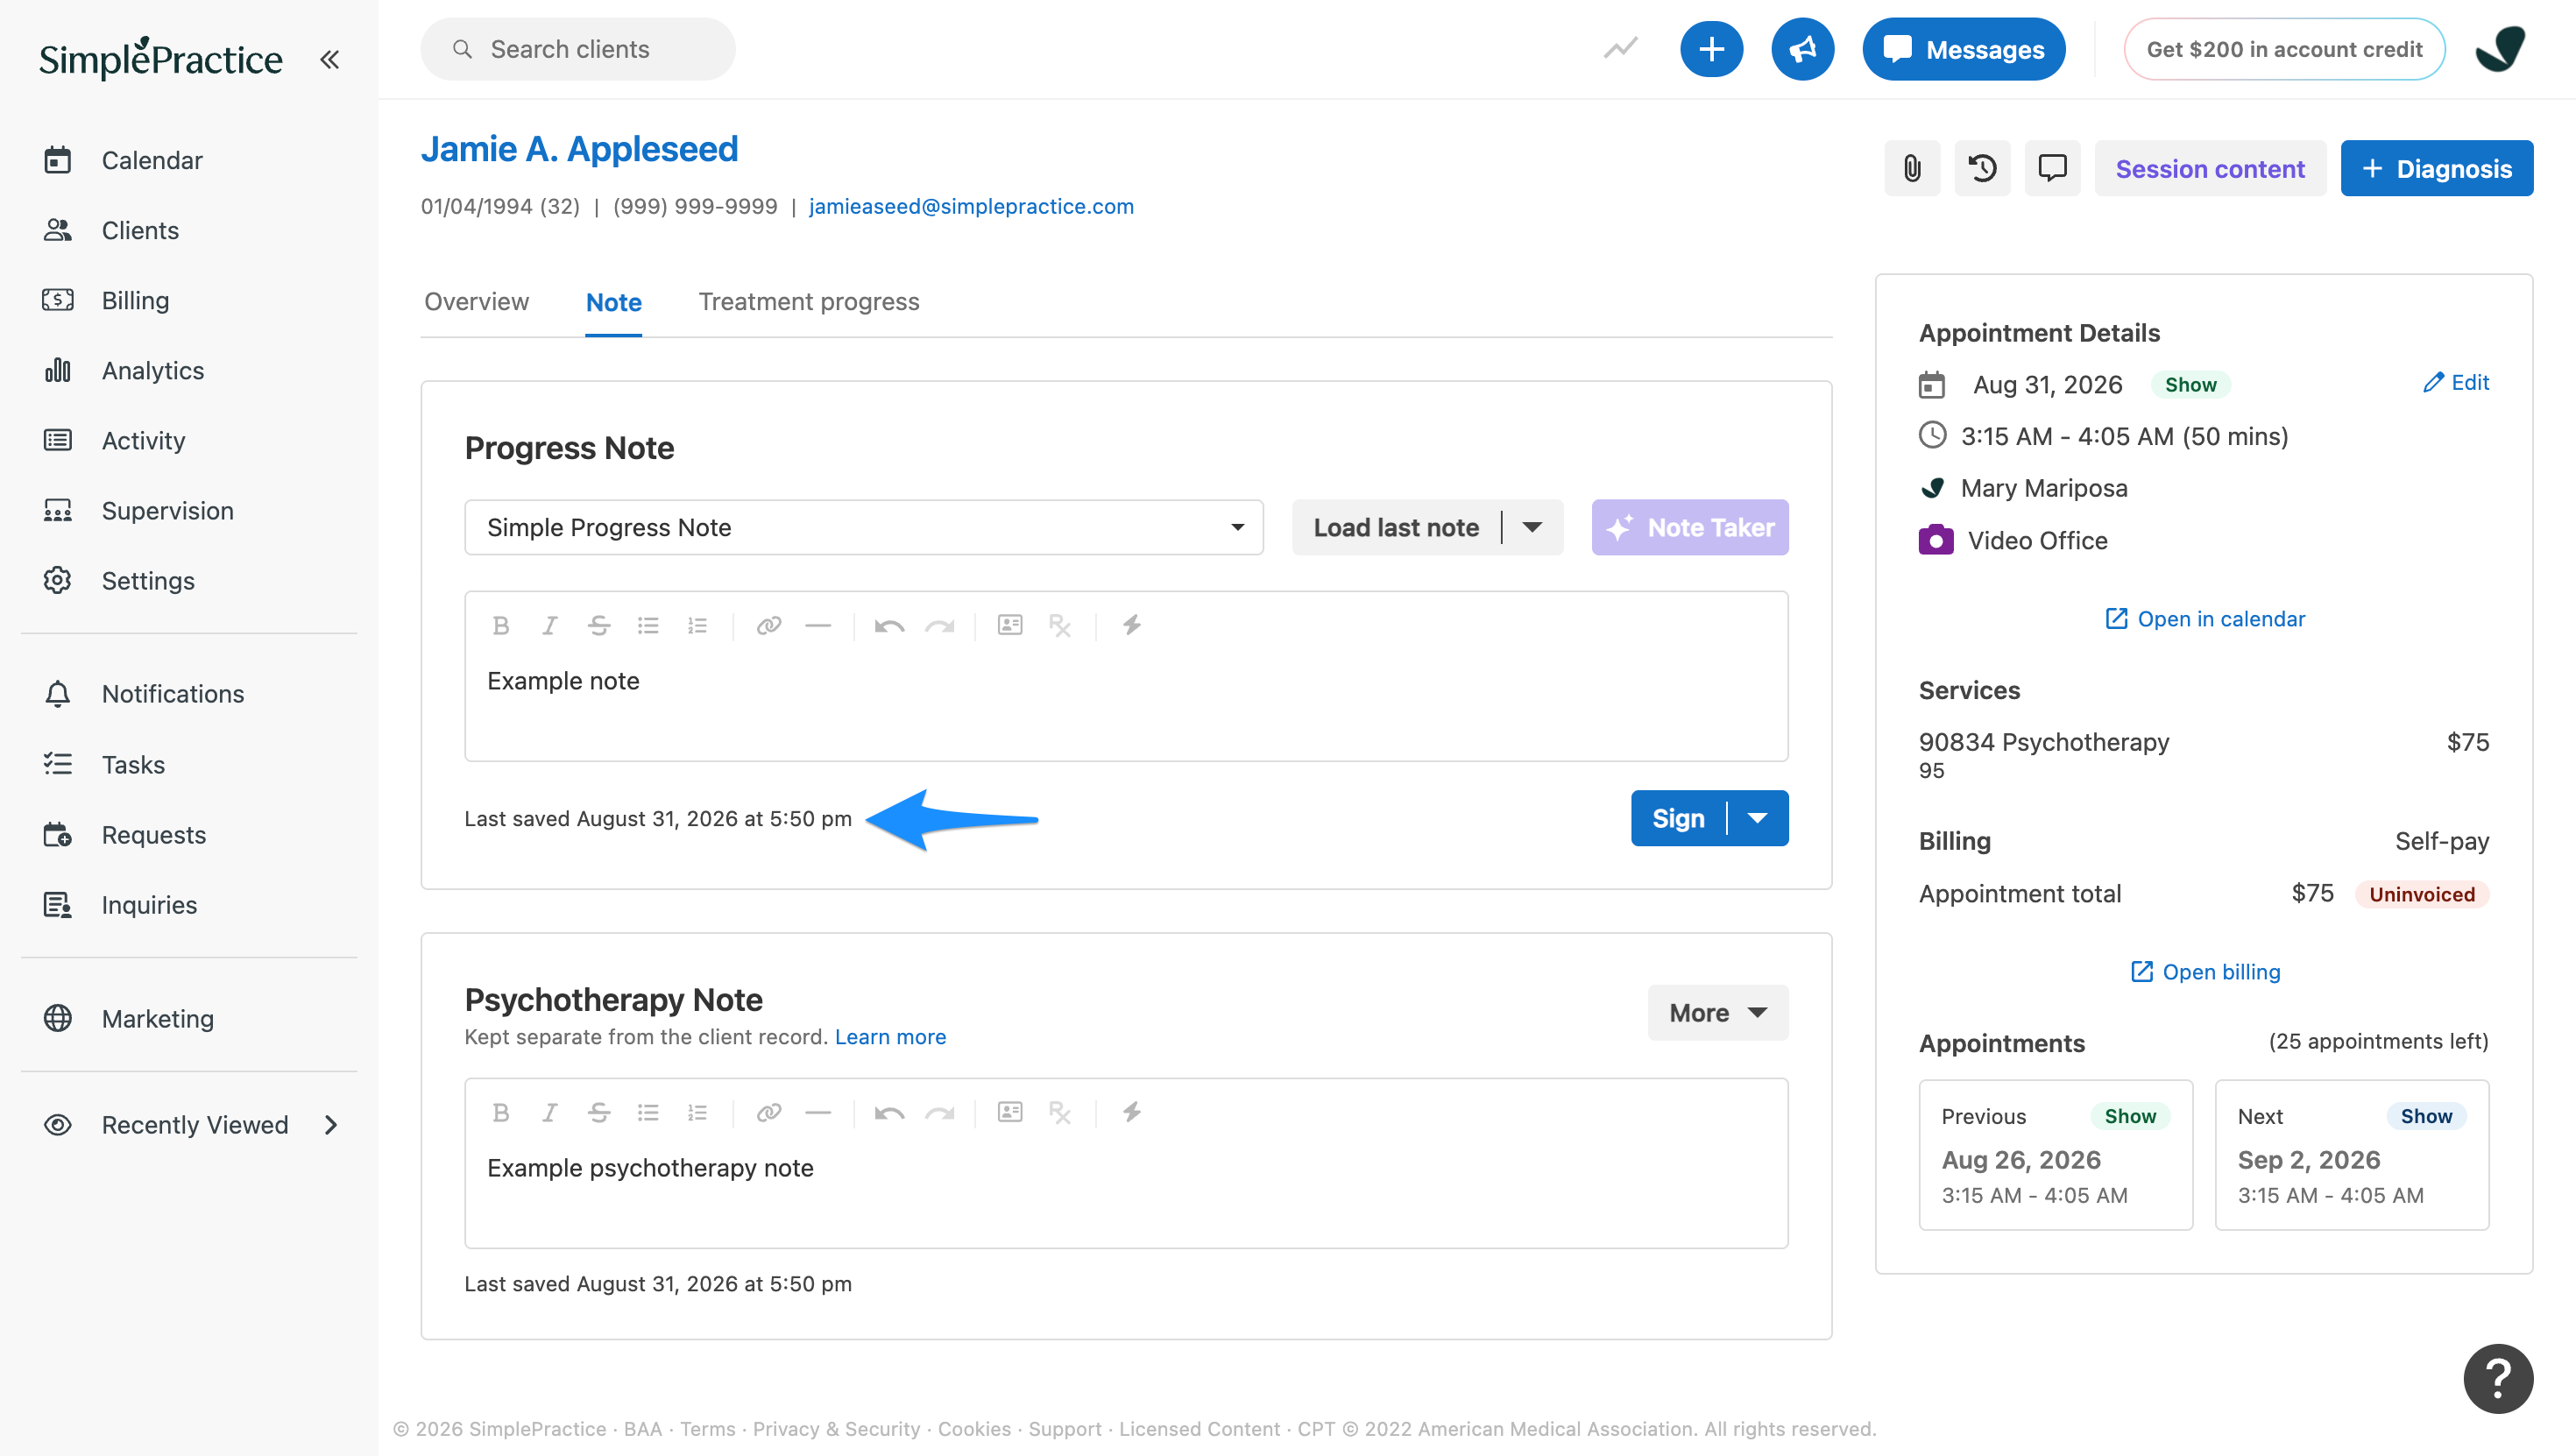This screenshot has height=1456, width=2576.
Task: Click the trend line icon in top bar
Action: [1620, 48]
